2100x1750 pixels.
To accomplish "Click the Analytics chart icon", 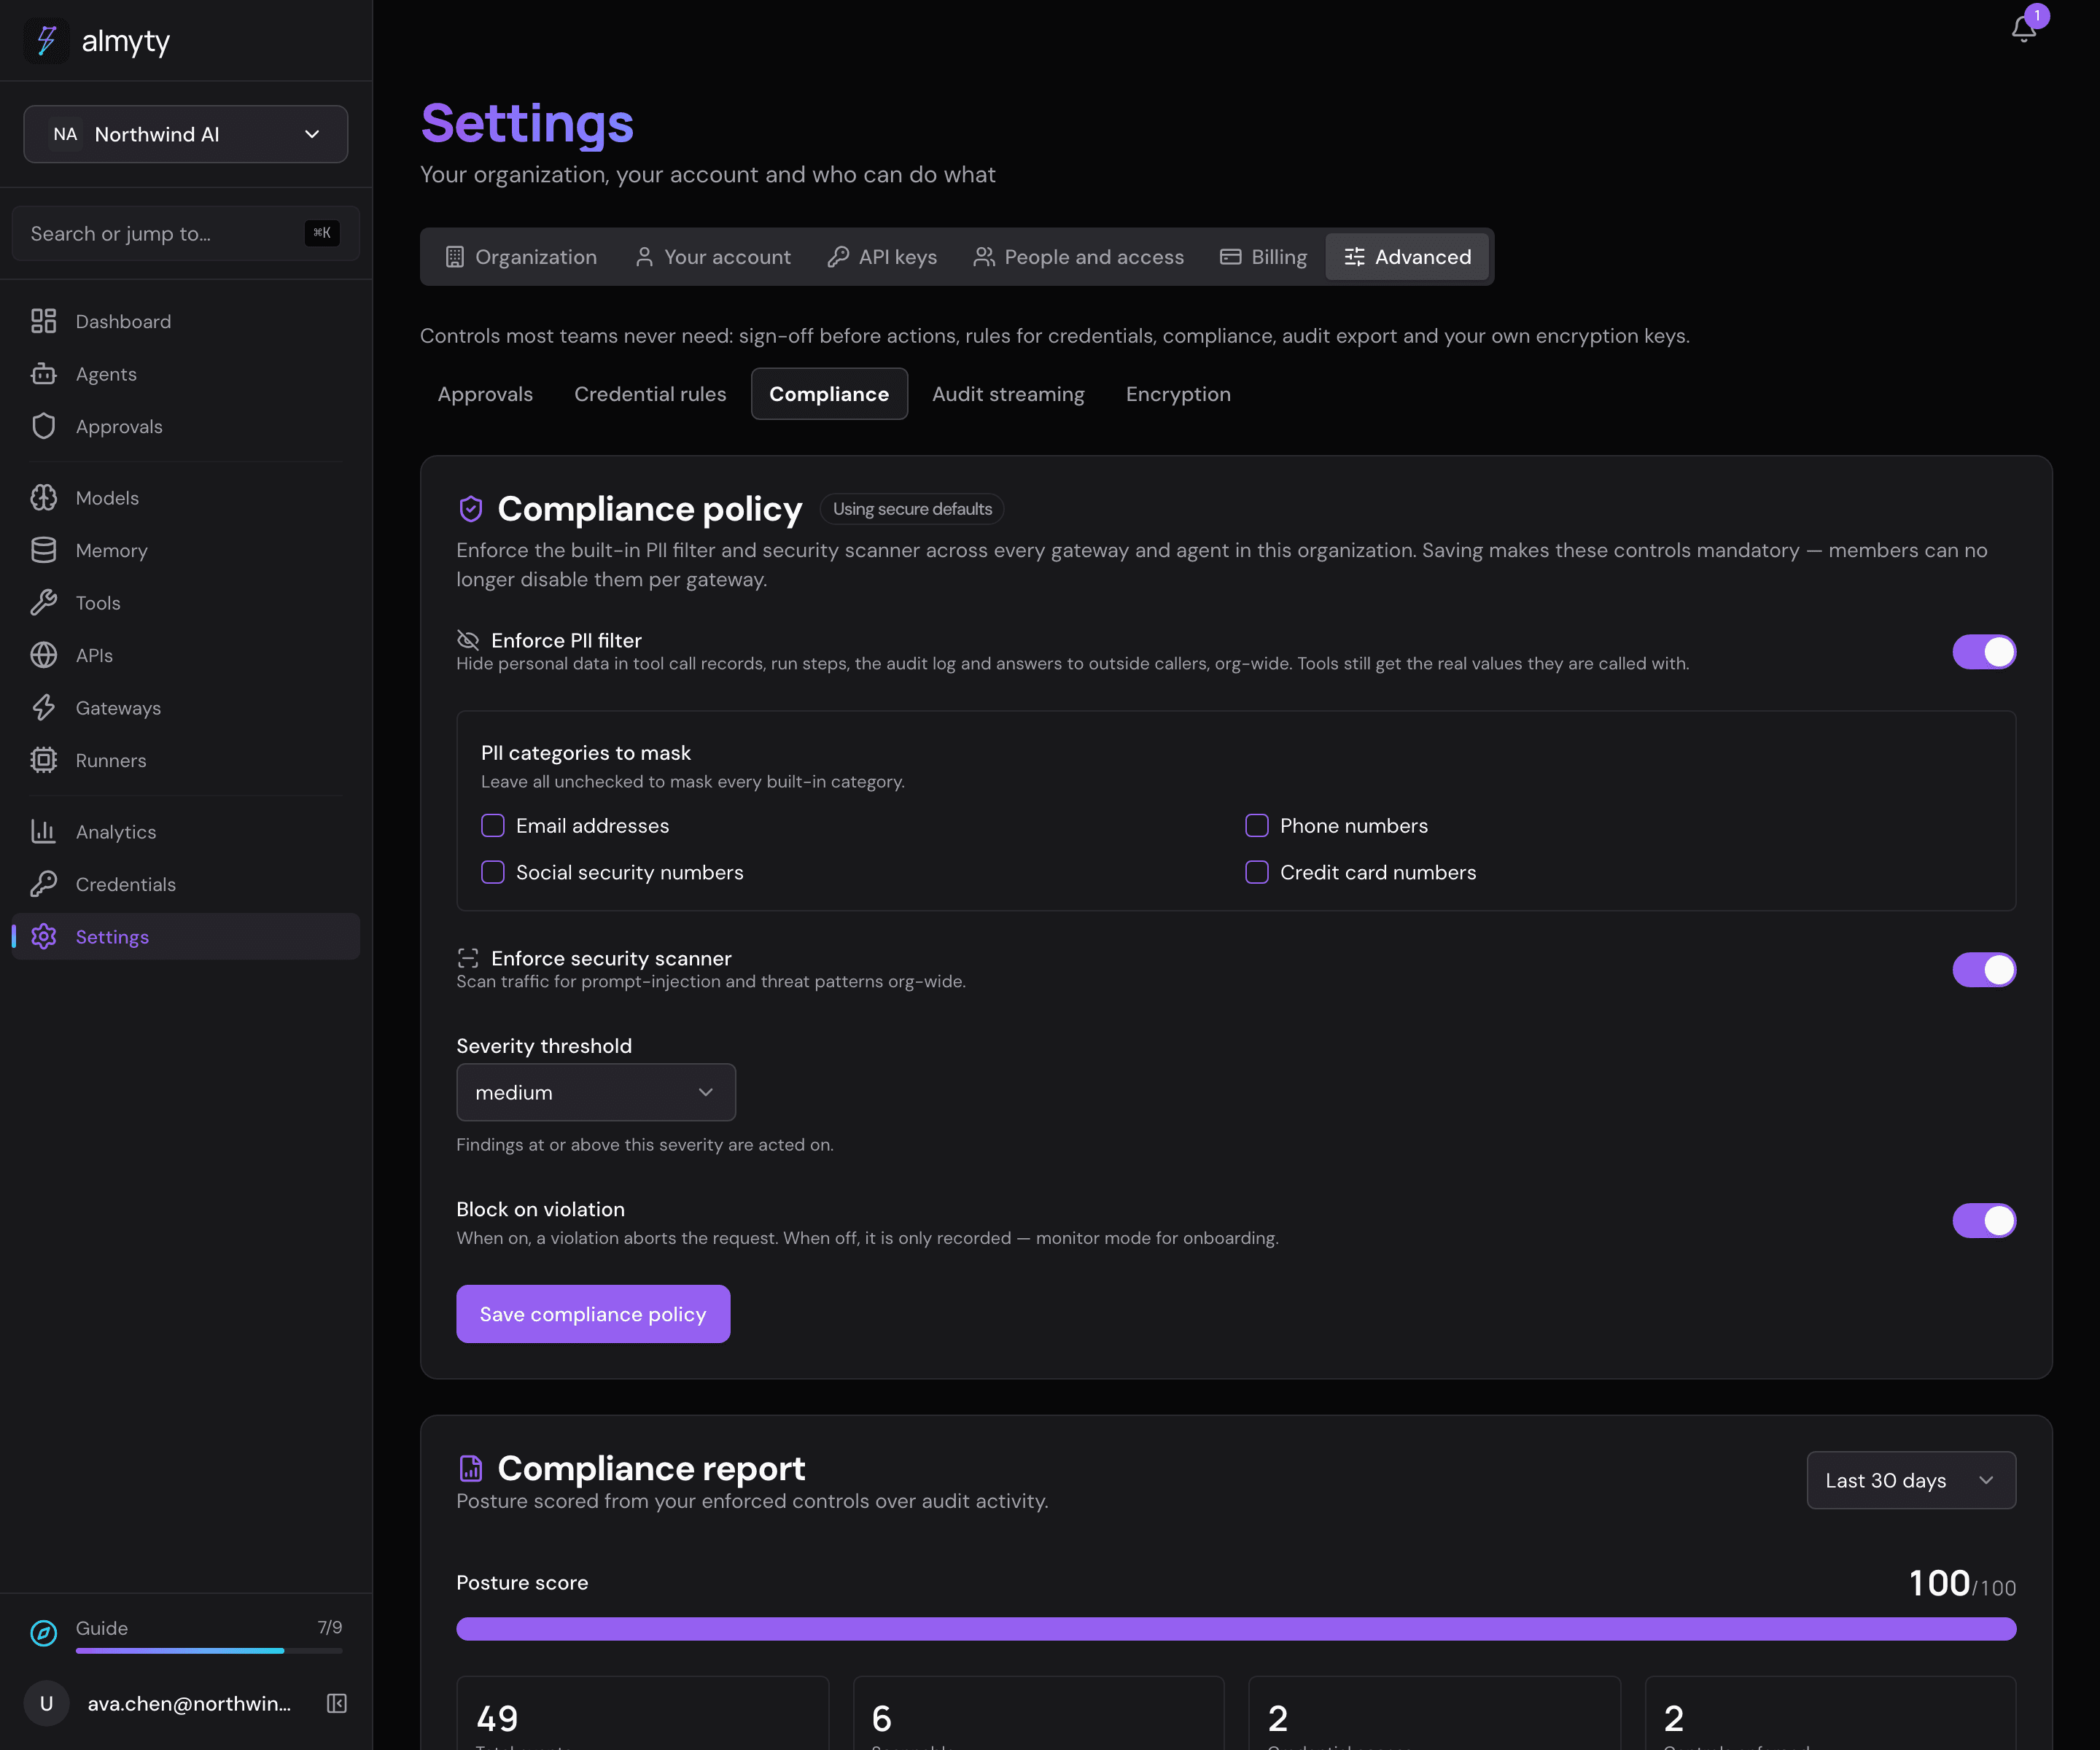I will point(43,832).
